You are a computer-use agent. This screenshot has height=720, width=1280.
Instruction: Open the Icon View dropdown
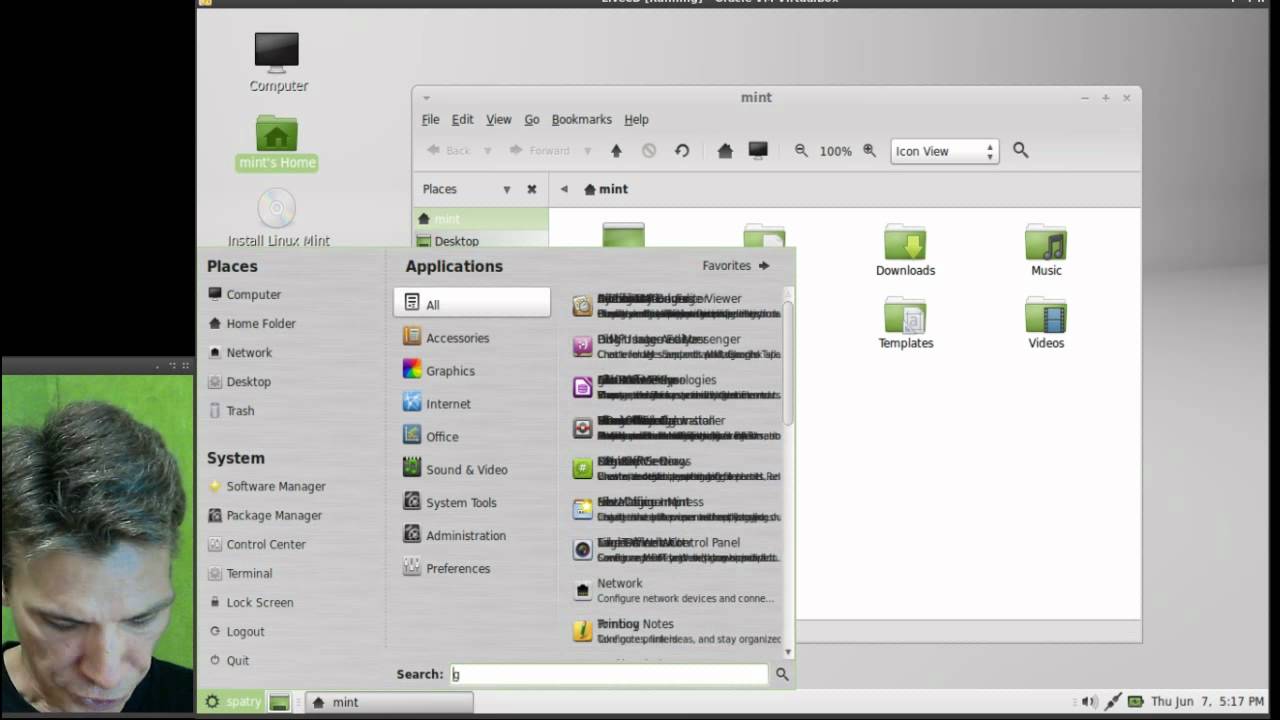[944, 151]
